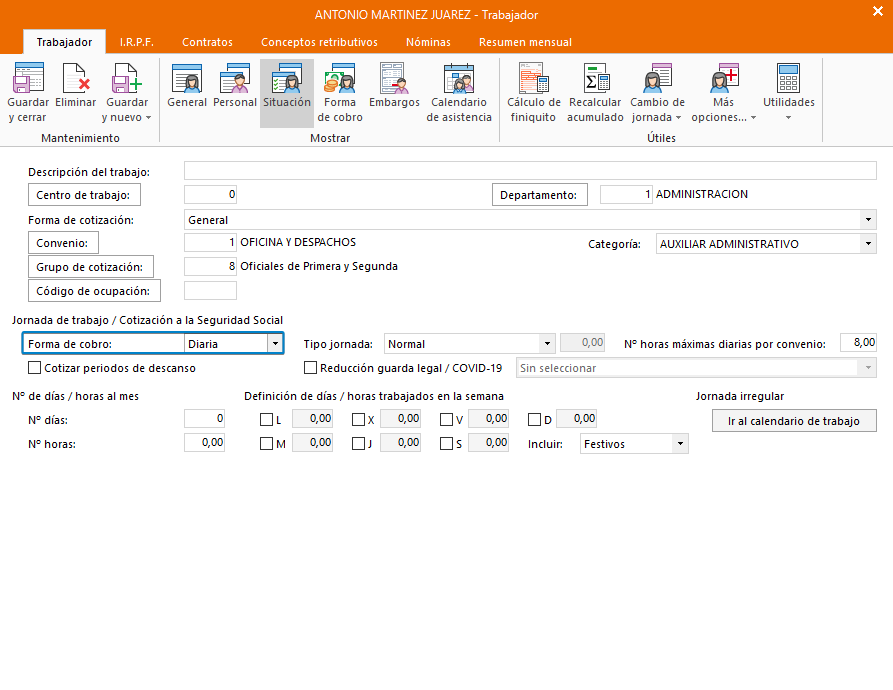
Task: Click the Departamento button
Action: click(539, 195)
